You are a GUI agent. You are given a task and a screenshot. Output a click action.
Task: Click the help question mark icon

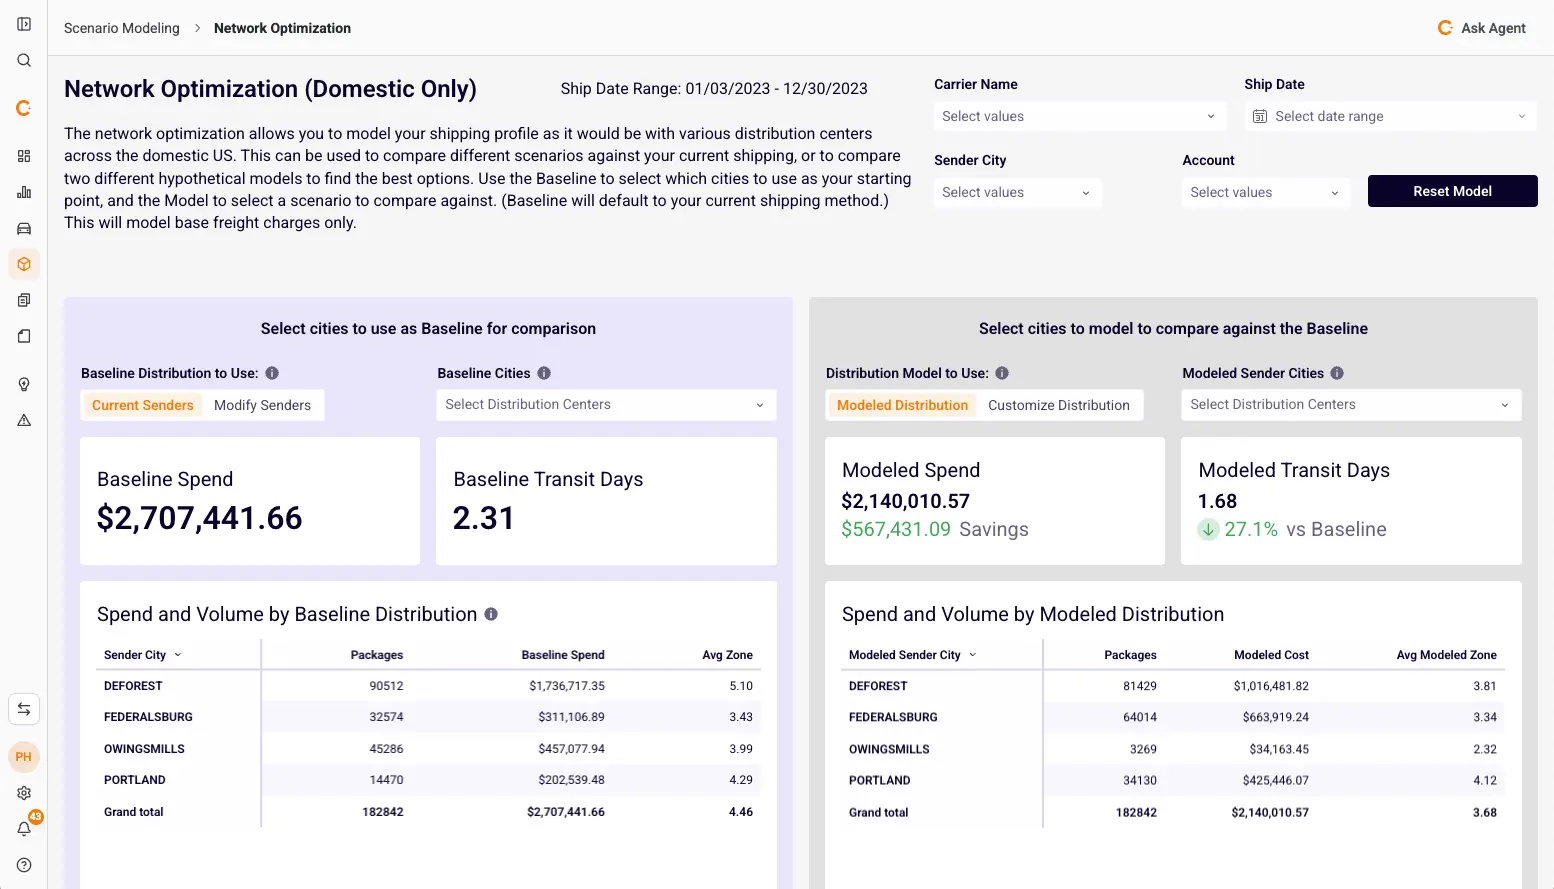click(24, 865)
